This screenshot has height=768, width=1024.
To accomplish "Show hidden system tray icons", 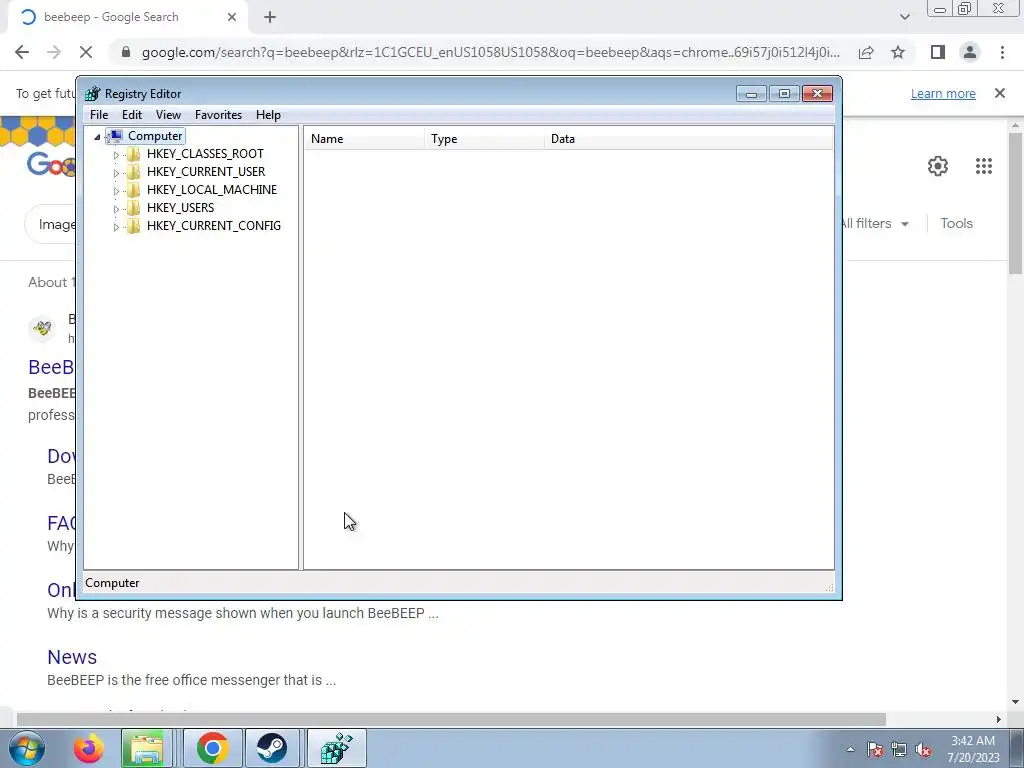I will (x=850, y=750).
